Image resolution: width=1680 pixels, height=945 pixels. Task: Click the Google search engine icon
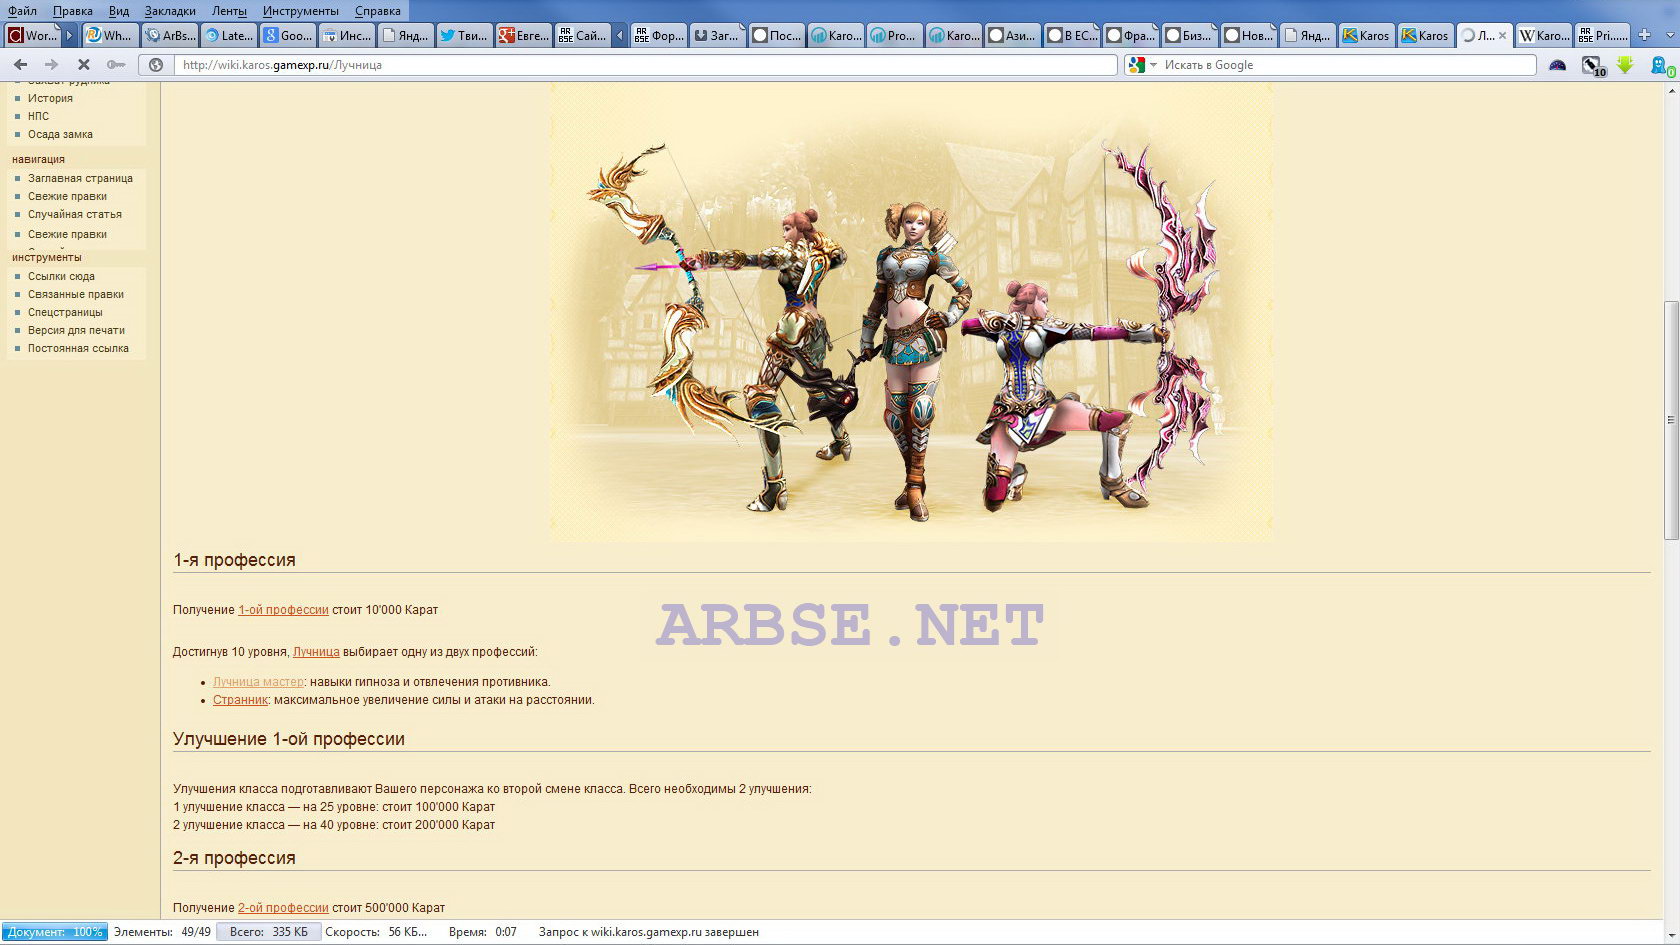[x=1135, y=64]
